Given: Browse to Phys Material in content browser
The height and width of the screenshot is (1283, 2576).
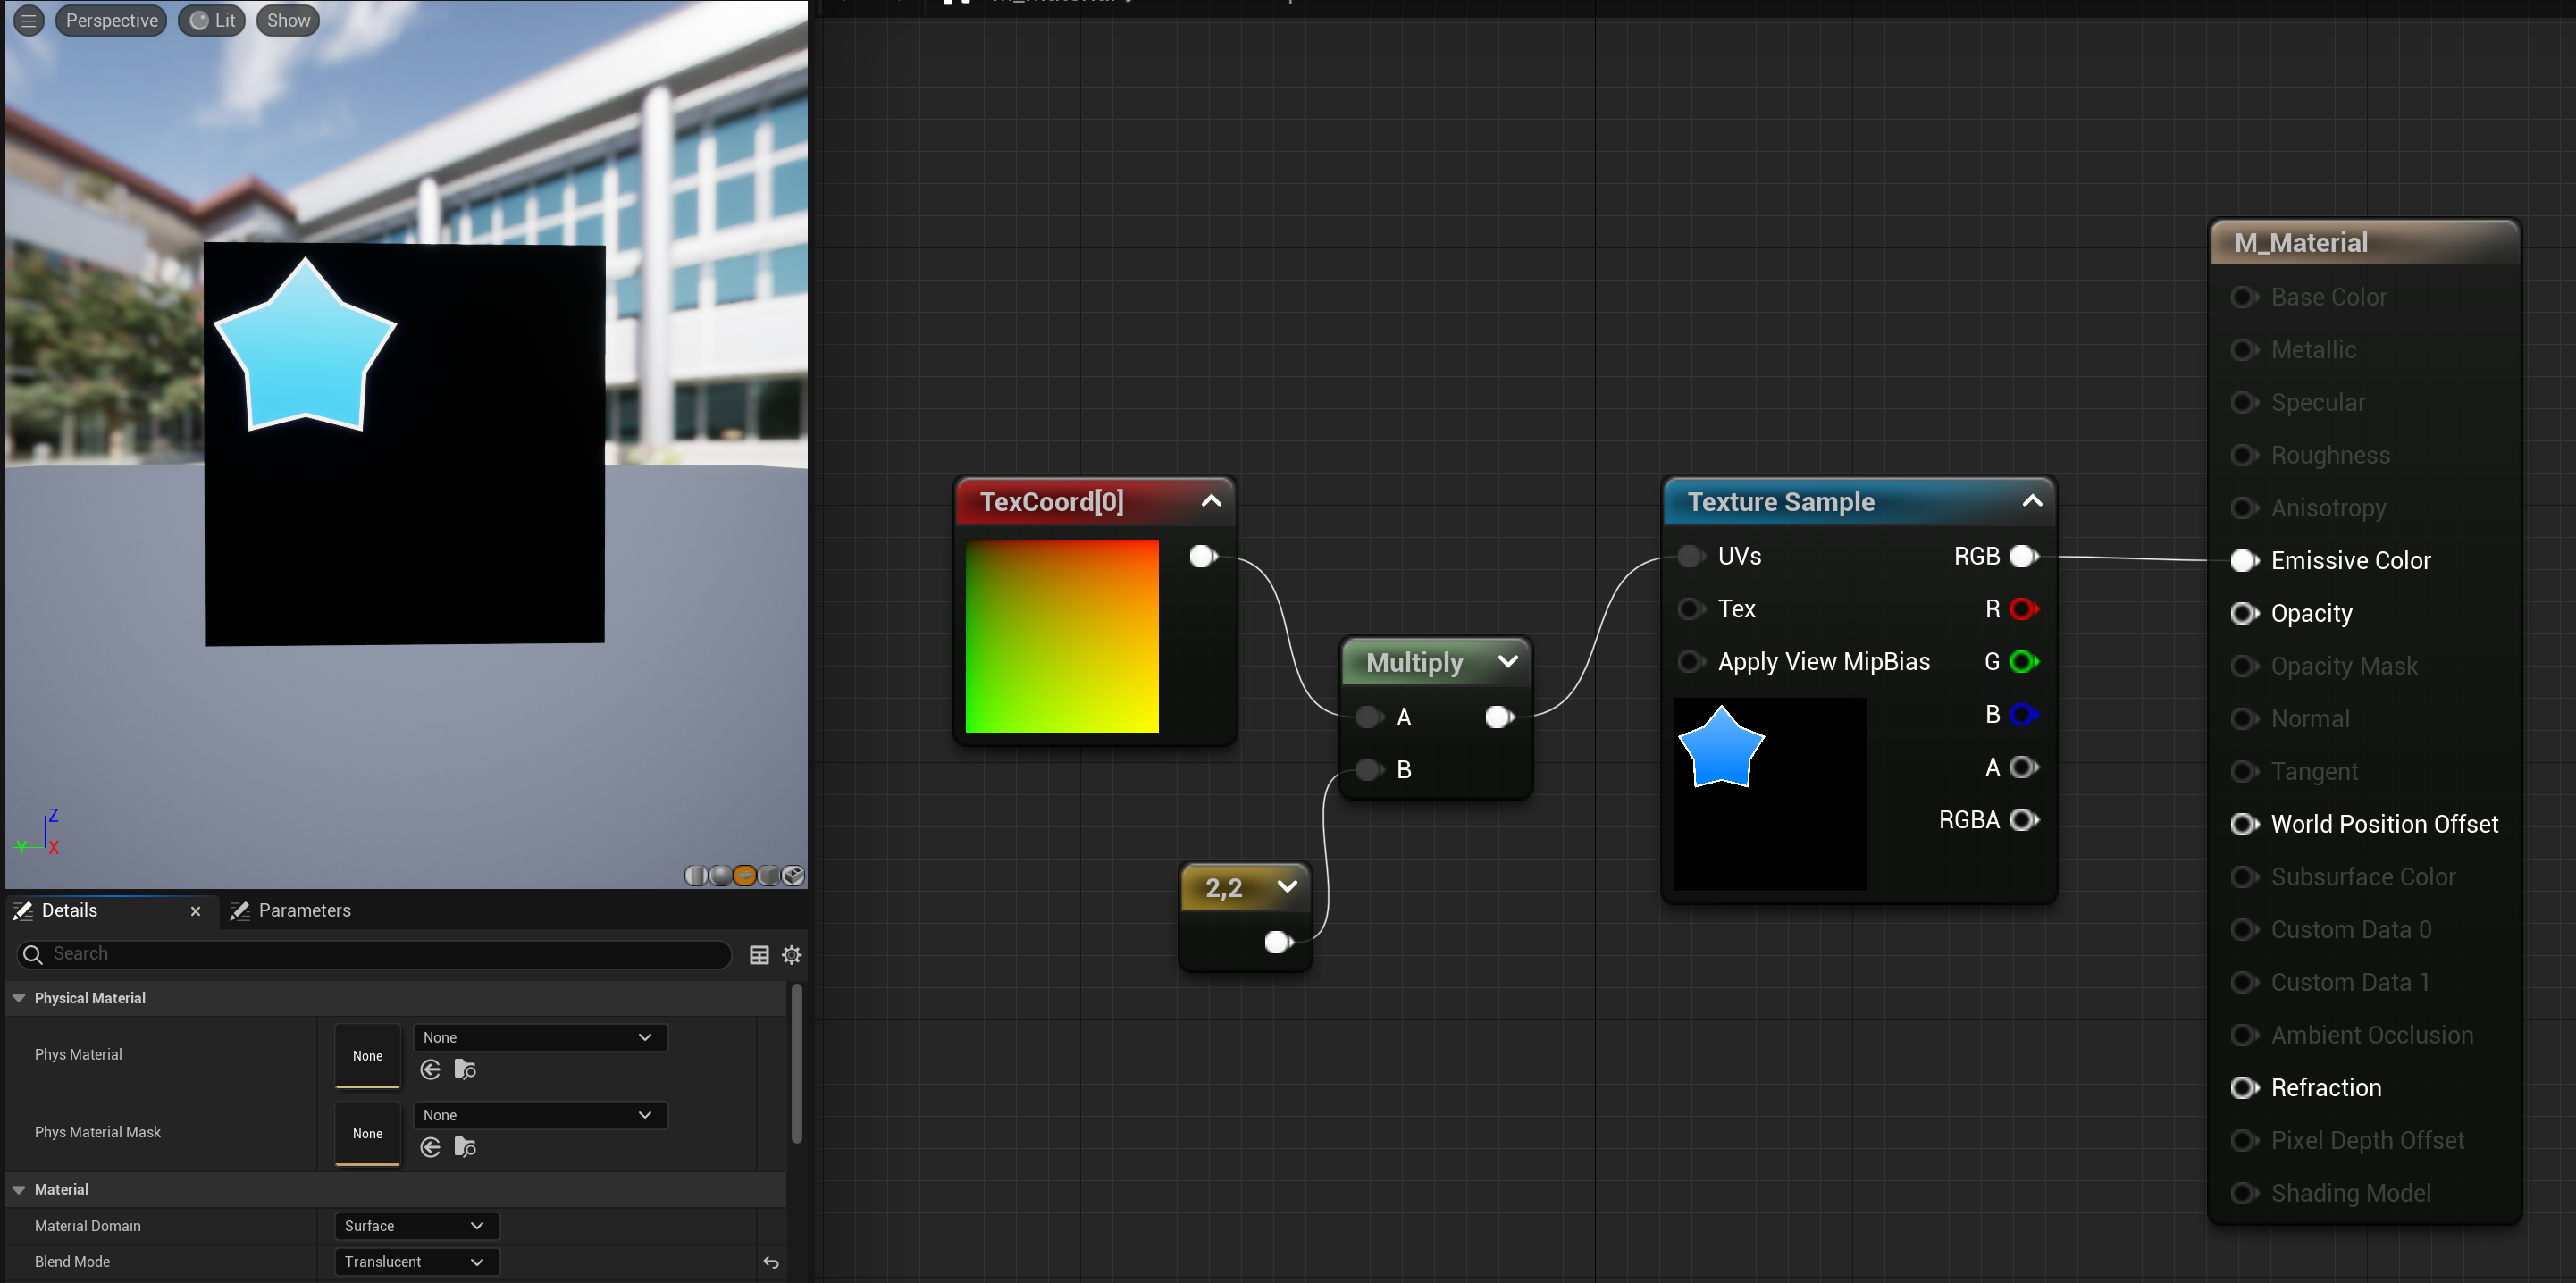Looking at the screenshot, I should point(465,1069).
